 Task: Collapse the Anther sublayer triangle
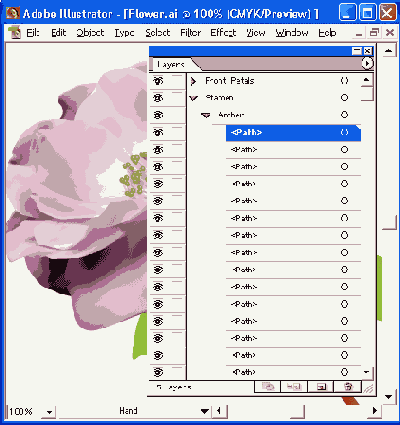click(x=206, y=115)
